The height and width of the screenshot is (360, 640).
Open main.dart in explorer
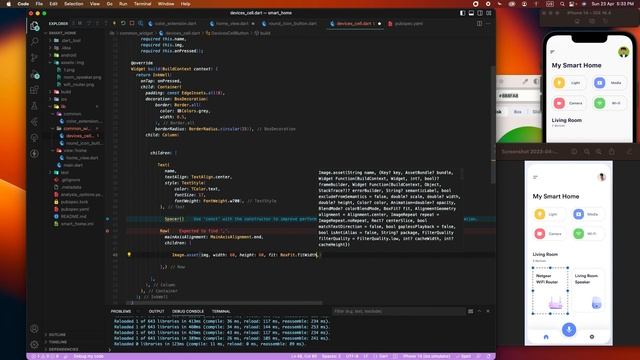(73, 165)
